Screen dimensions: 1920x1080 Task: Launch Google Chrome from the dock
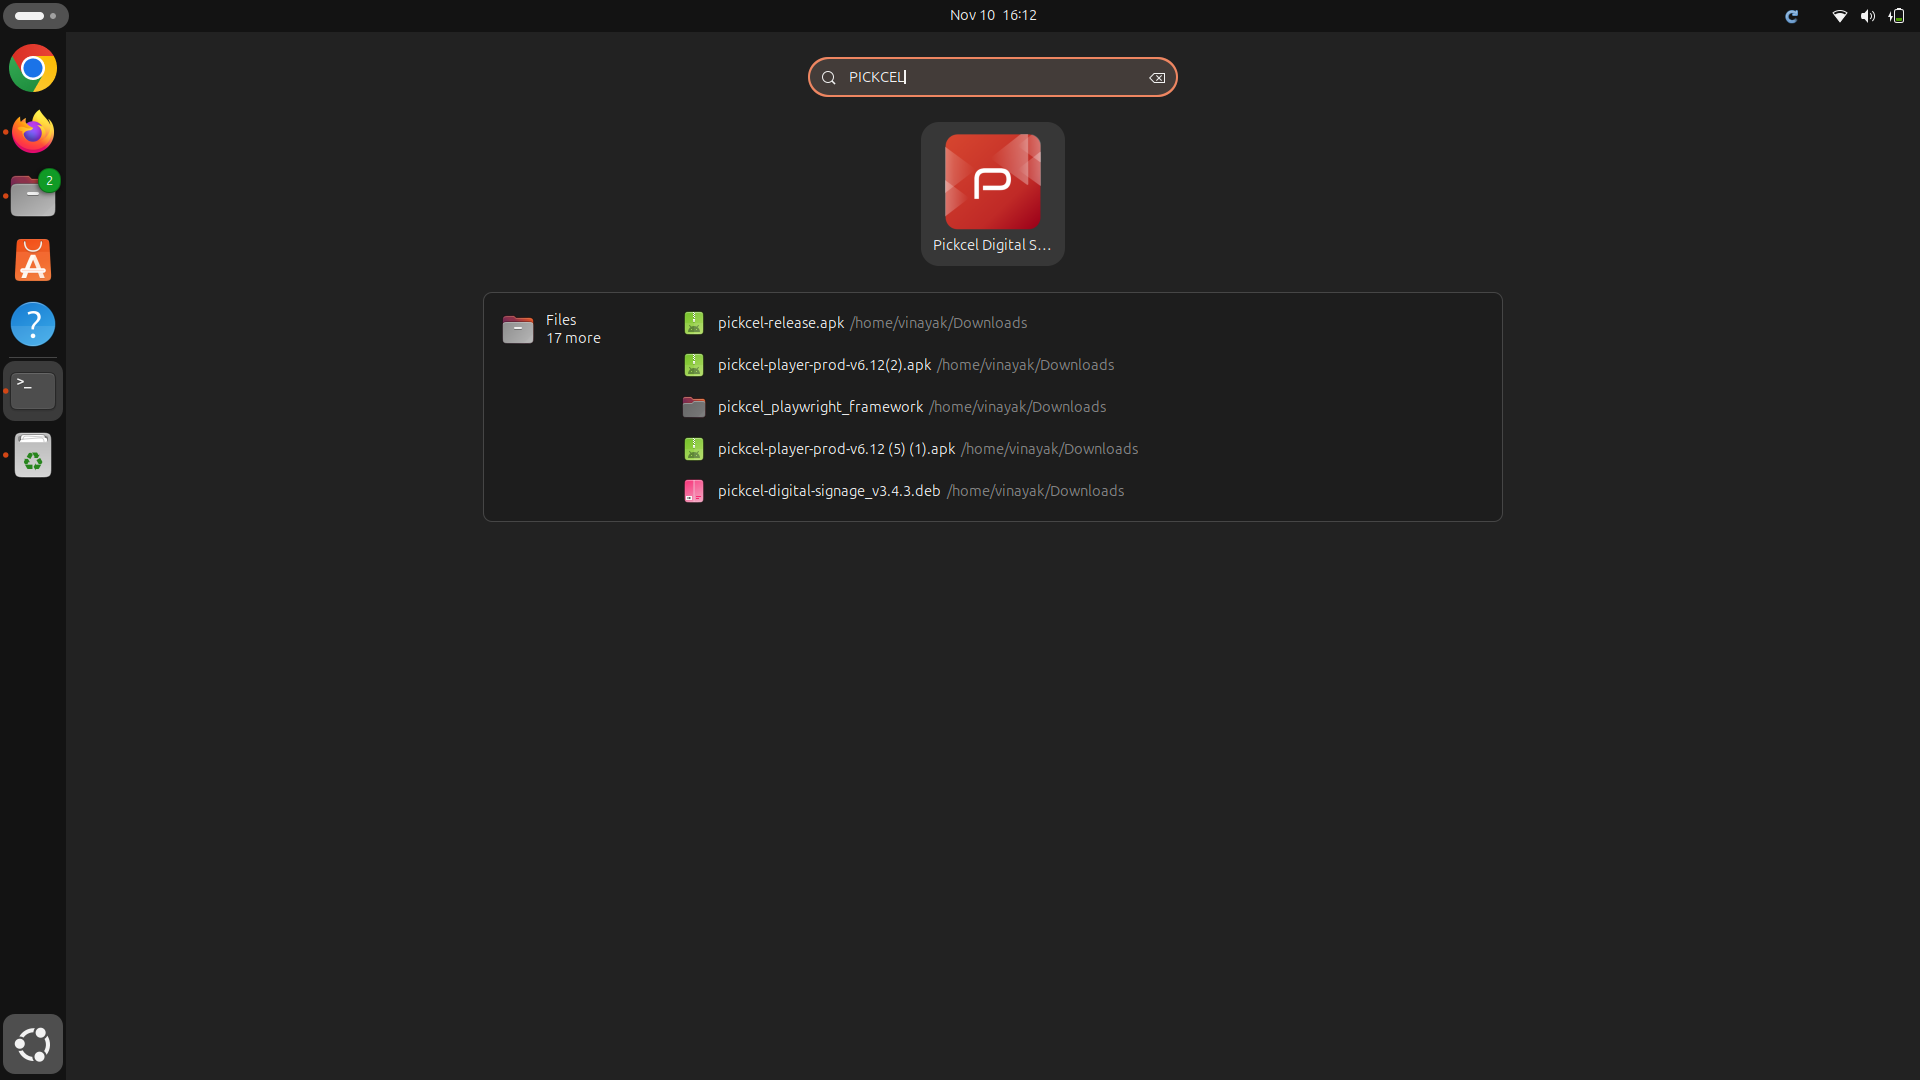(x=33, y=69)
